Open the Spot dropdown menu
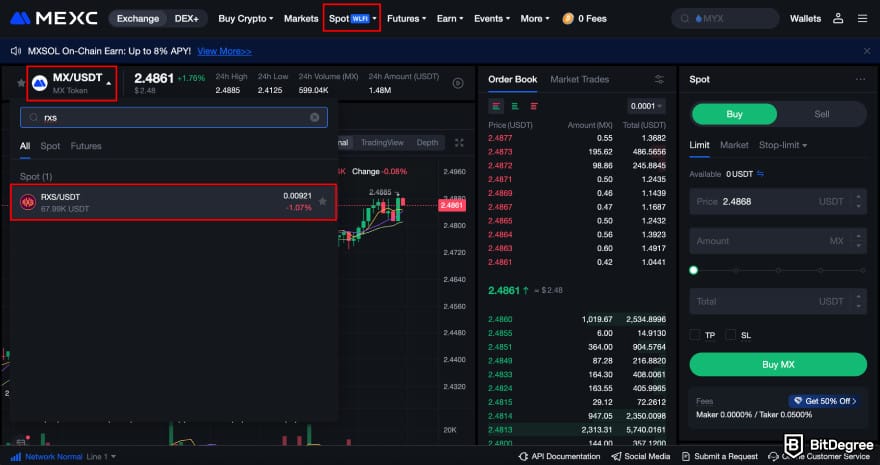The image size is (880, 465). 352,19
